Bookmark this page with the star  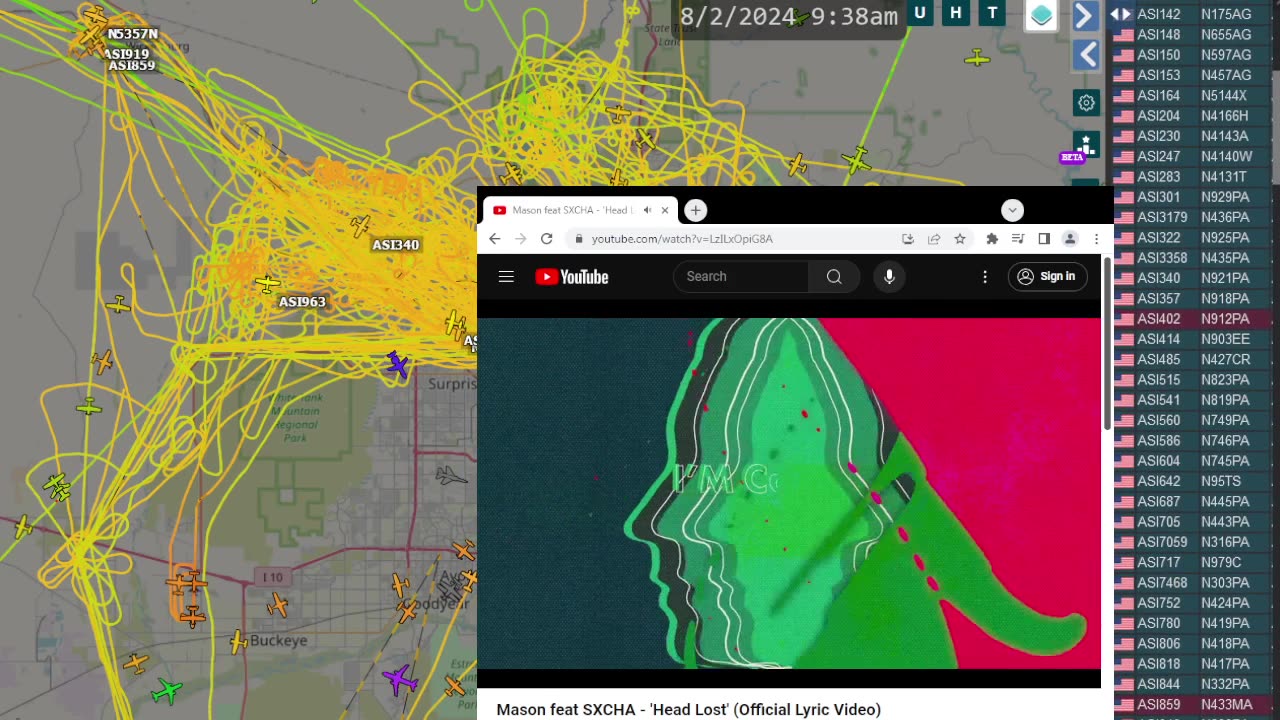[x=960, y=239]
